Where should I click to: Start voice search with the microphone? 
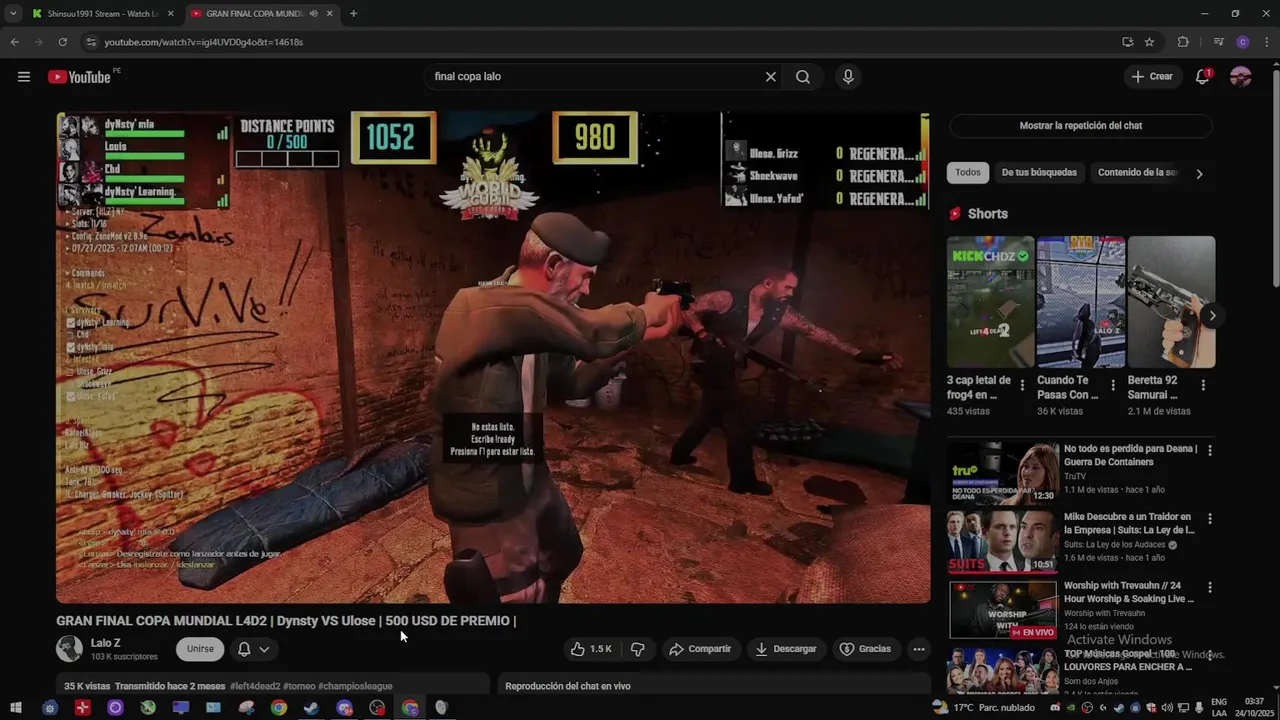[848, 77]
